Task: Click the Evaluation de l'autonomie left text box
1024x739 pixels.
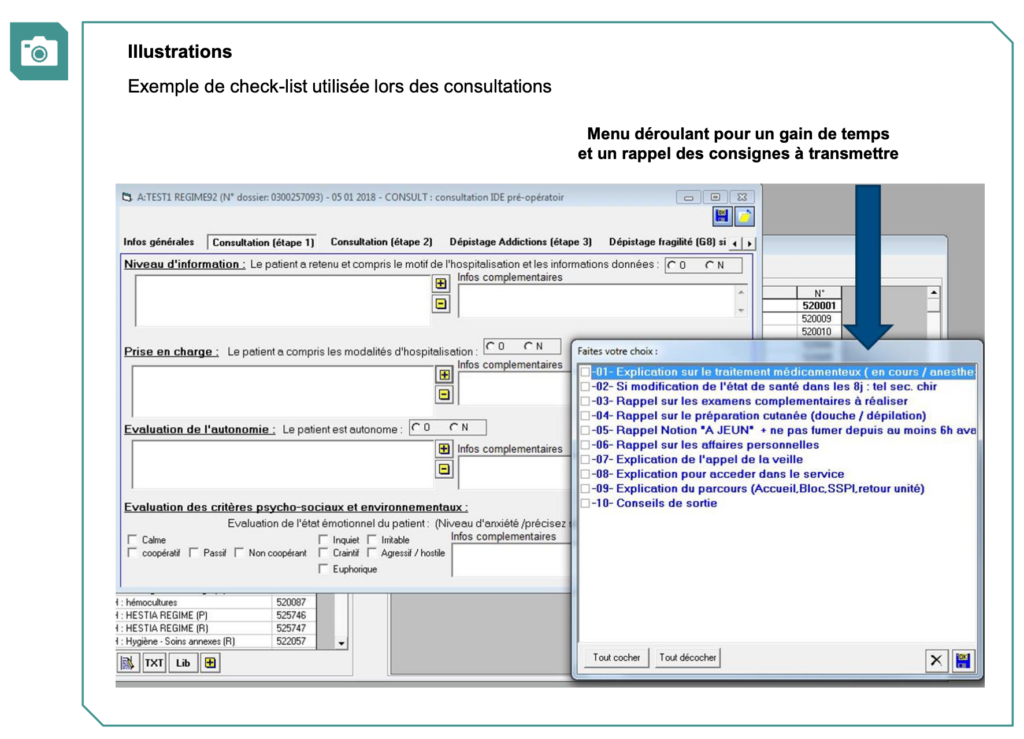Action: [282, 464]
